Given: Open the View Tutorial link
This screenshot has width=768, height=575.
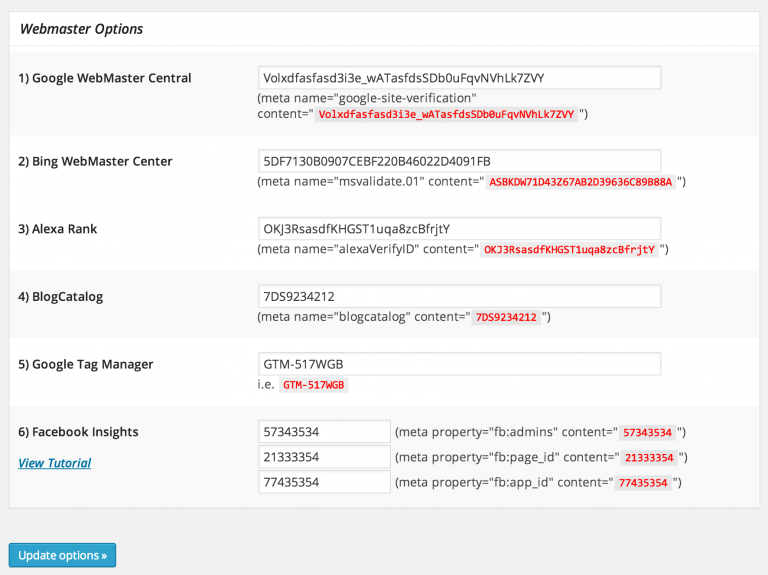Looking at the screenshot, I should (x=54, y=463).
